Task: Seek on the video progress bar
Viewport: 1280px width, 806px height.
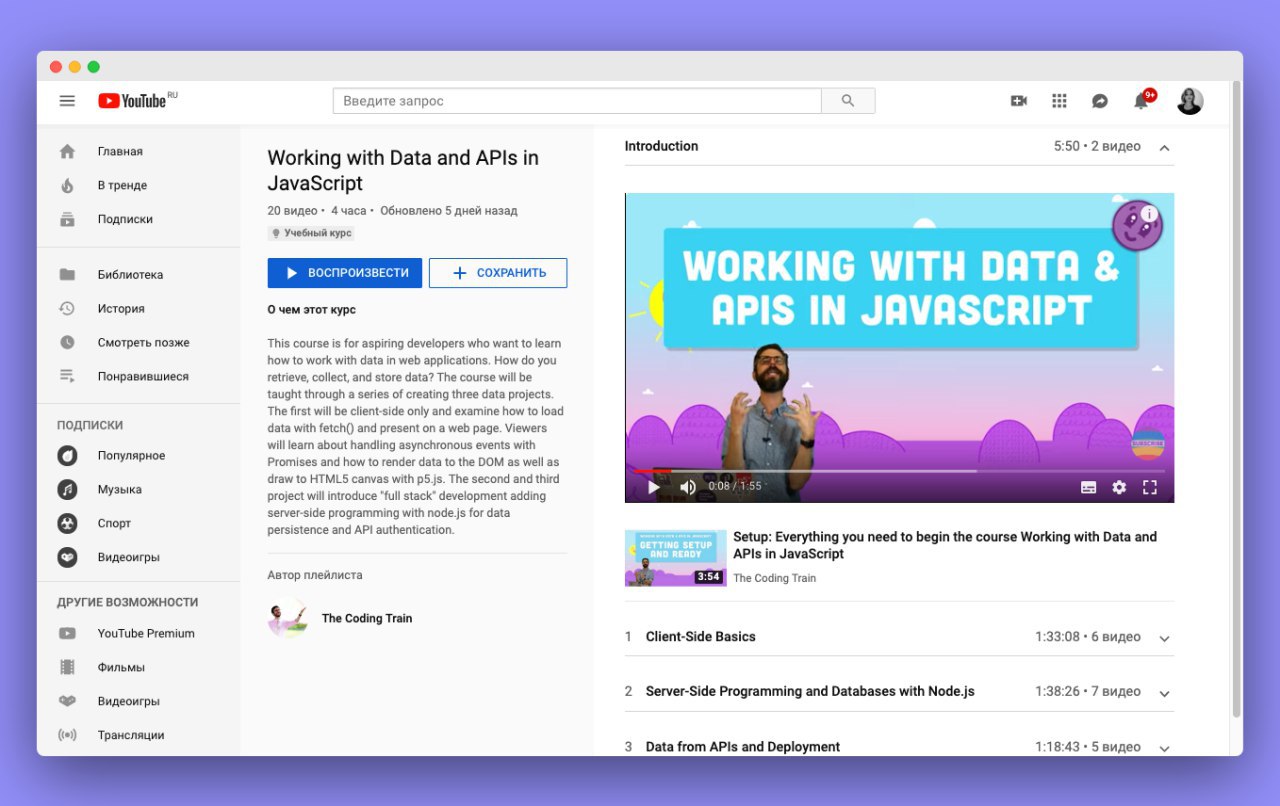Action: 900,470
